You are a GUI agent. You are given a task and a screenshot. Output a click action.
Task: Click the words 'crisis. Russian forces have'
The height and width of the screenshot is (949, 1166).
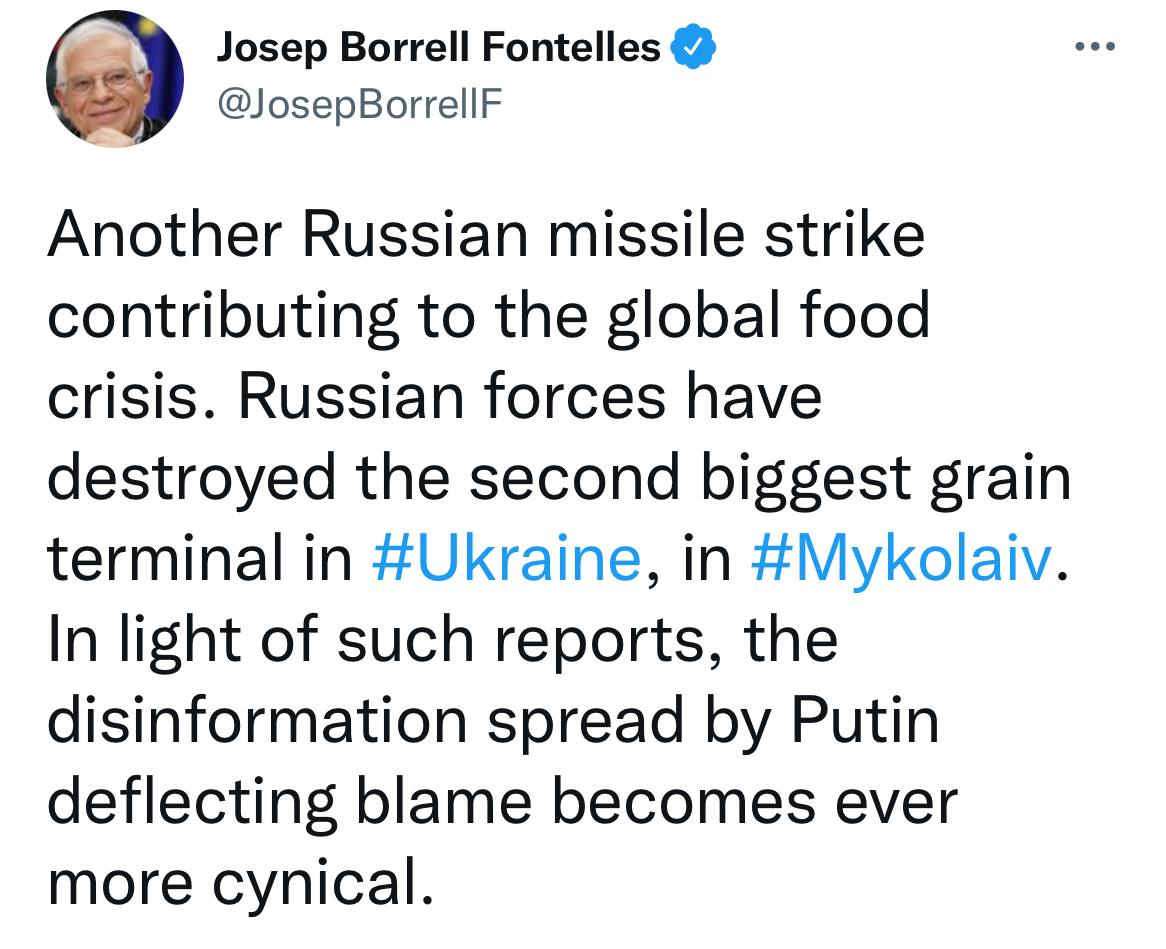click(x=434, y=396)
